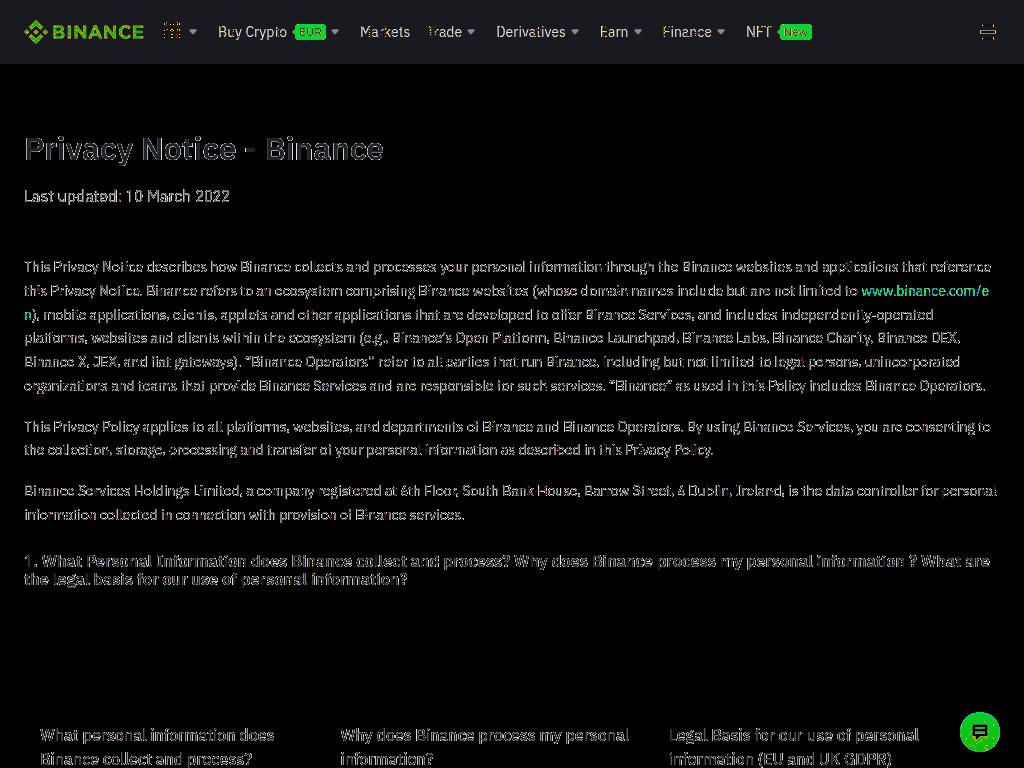Open the NFT page

(x=758, y=31)
